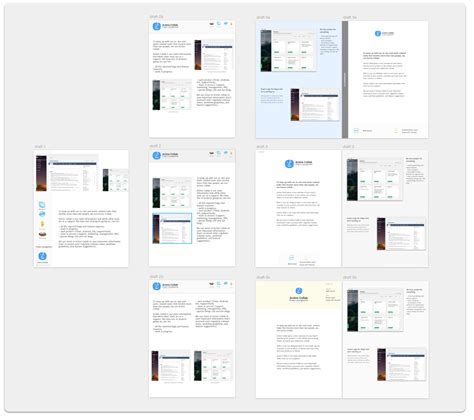
Task: Select the sunset screenshot on the middle-right grey artboard
Action: coord(401,234)
